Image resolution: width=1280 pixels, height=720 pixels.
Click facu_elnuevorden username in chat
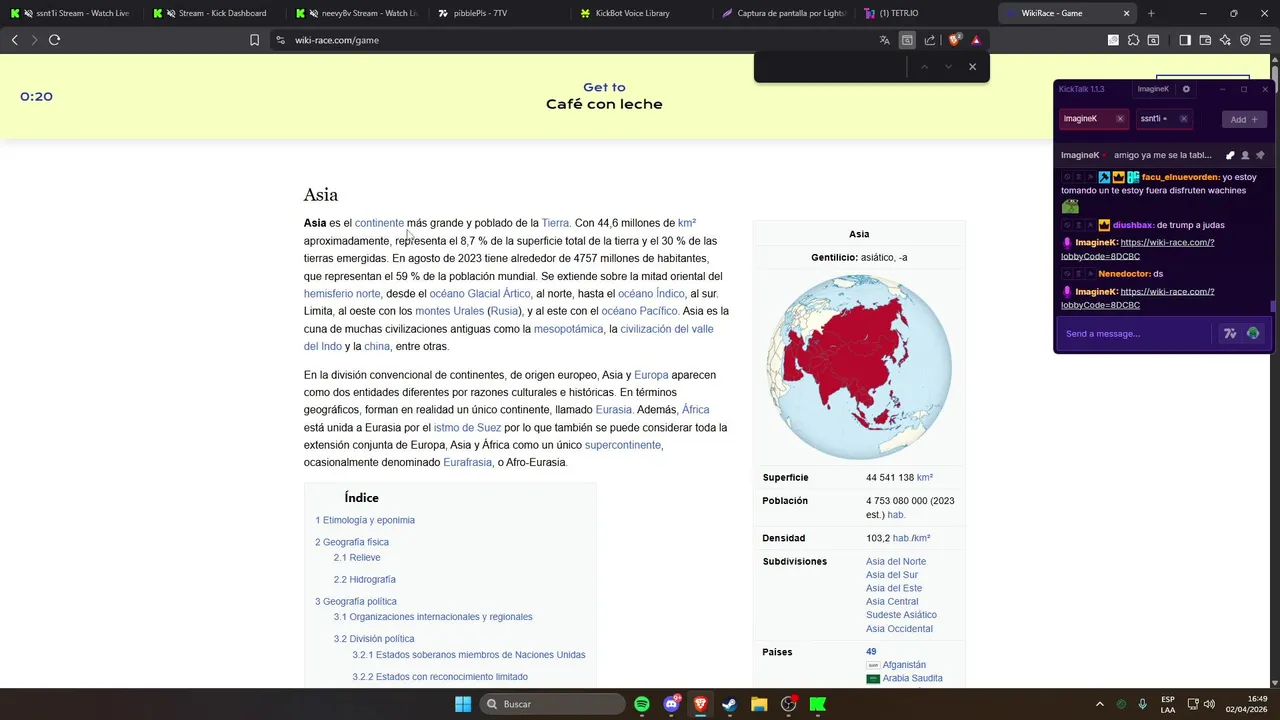pyautogui.click(x=1180, y=177)
